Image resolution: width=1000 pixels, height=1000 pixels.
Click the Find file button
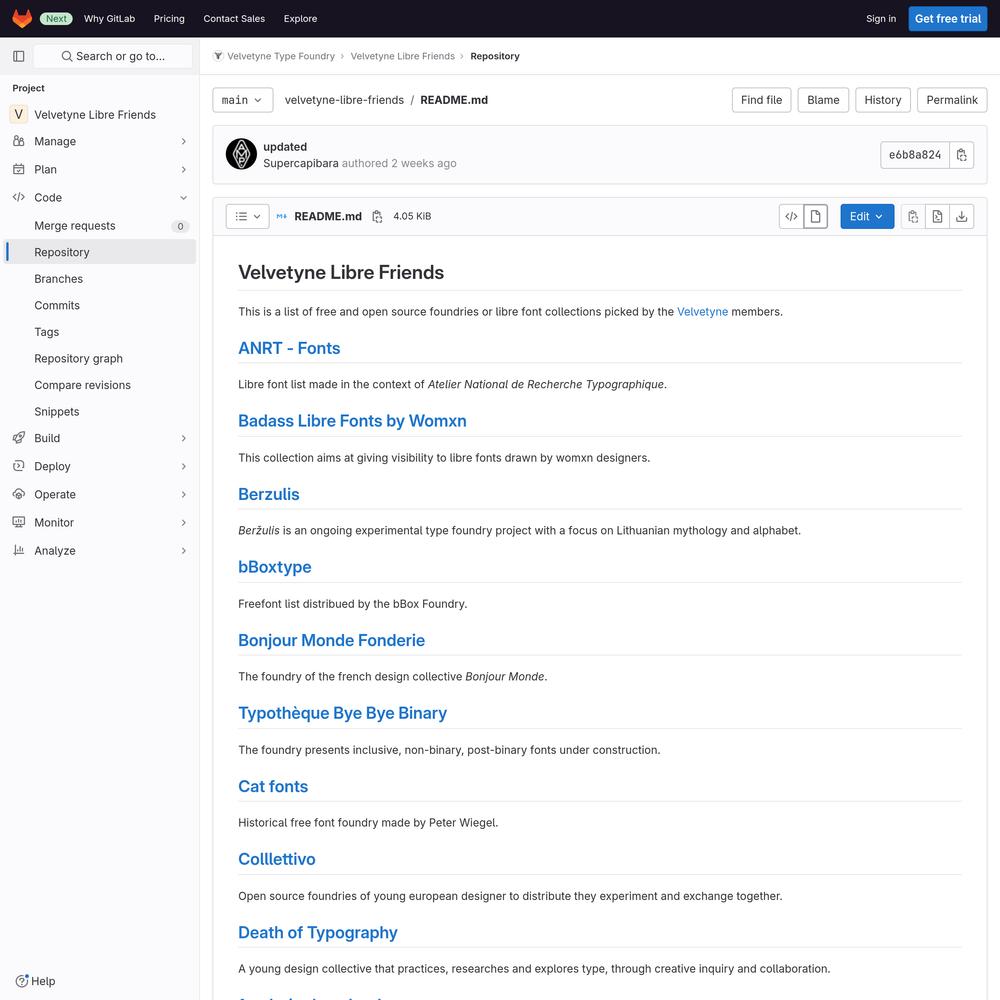[x=761, y=100]
